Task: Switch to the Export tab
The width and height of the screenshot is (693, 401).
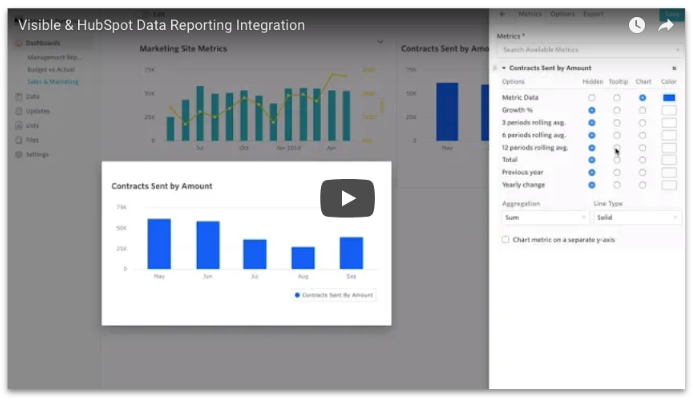Action: click(x=593, y=14)
